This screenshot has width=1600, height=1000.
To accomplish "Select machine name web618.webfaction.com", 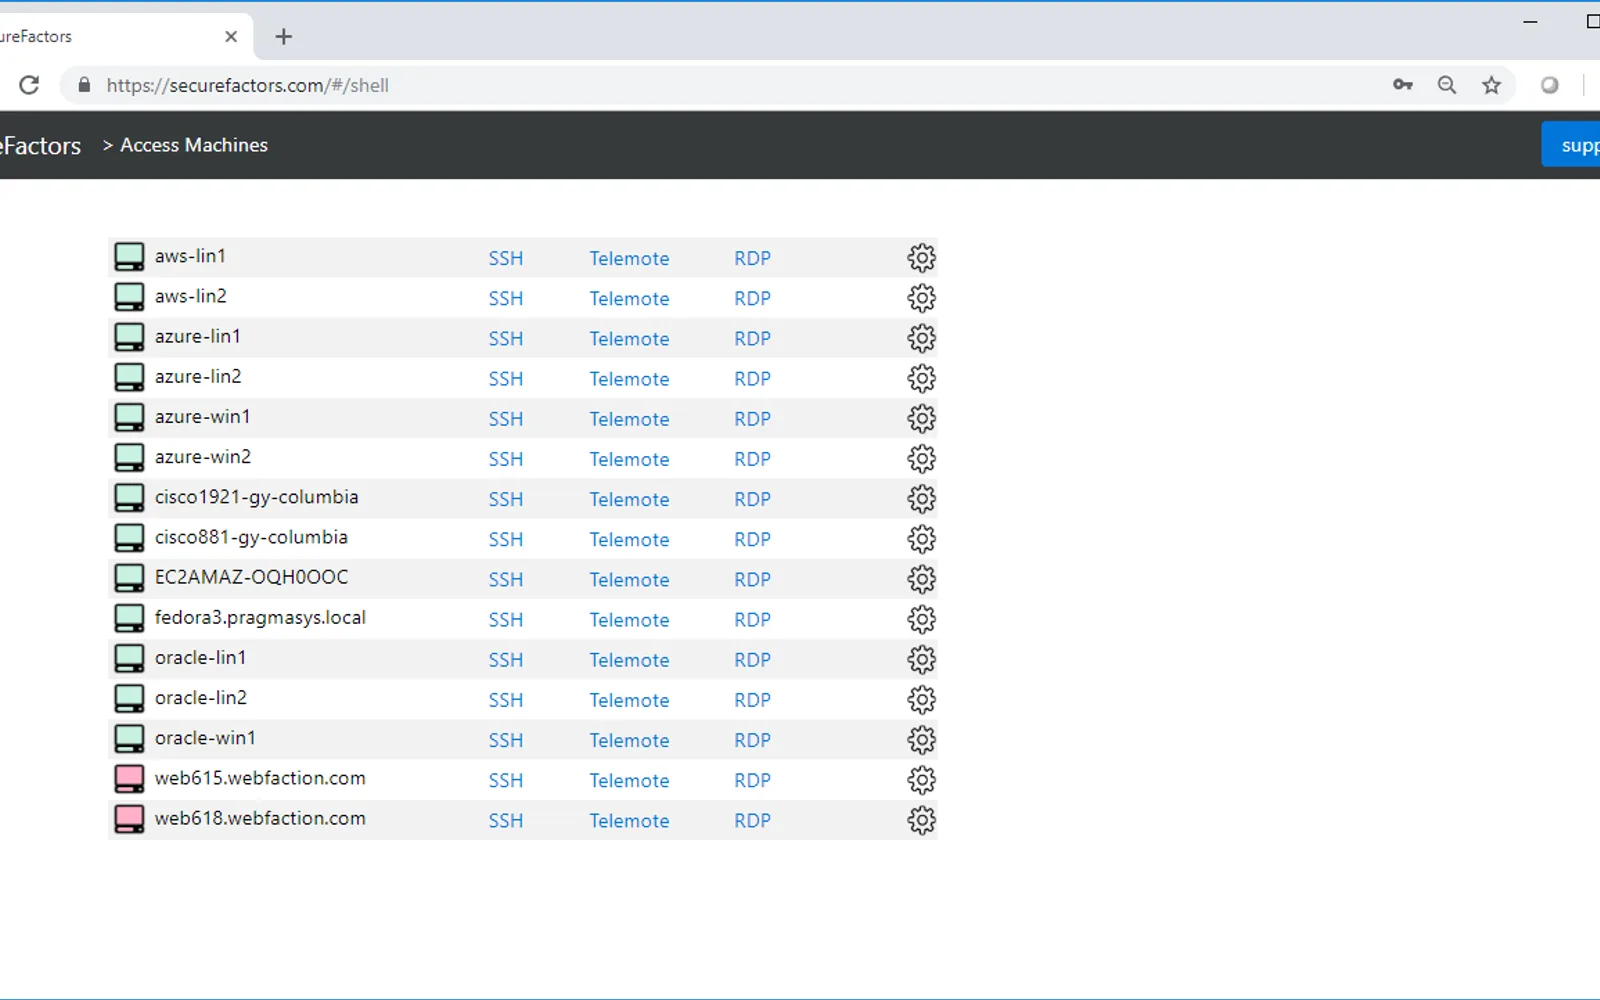I will 260,818.
